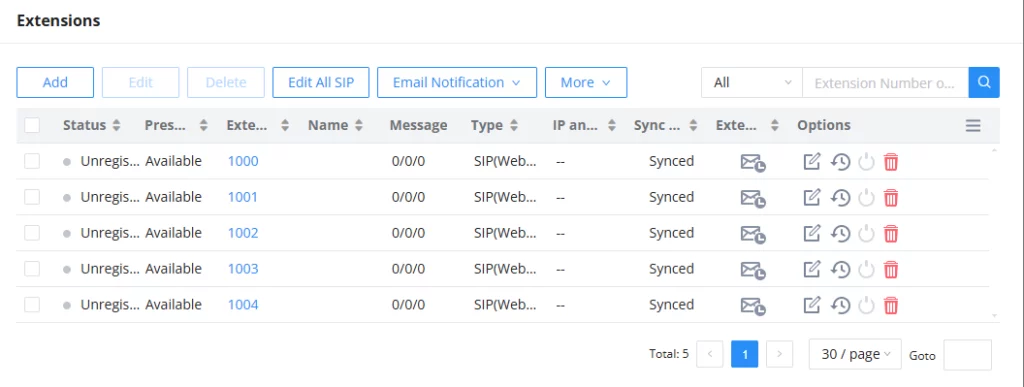
Task: Click the reboot power icon for extension 1003
Action: coord(866,269)
